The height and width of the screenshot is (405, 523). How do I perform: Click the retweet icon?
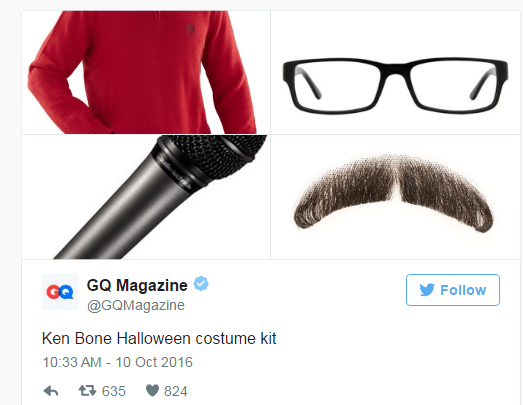coord(87,391)
